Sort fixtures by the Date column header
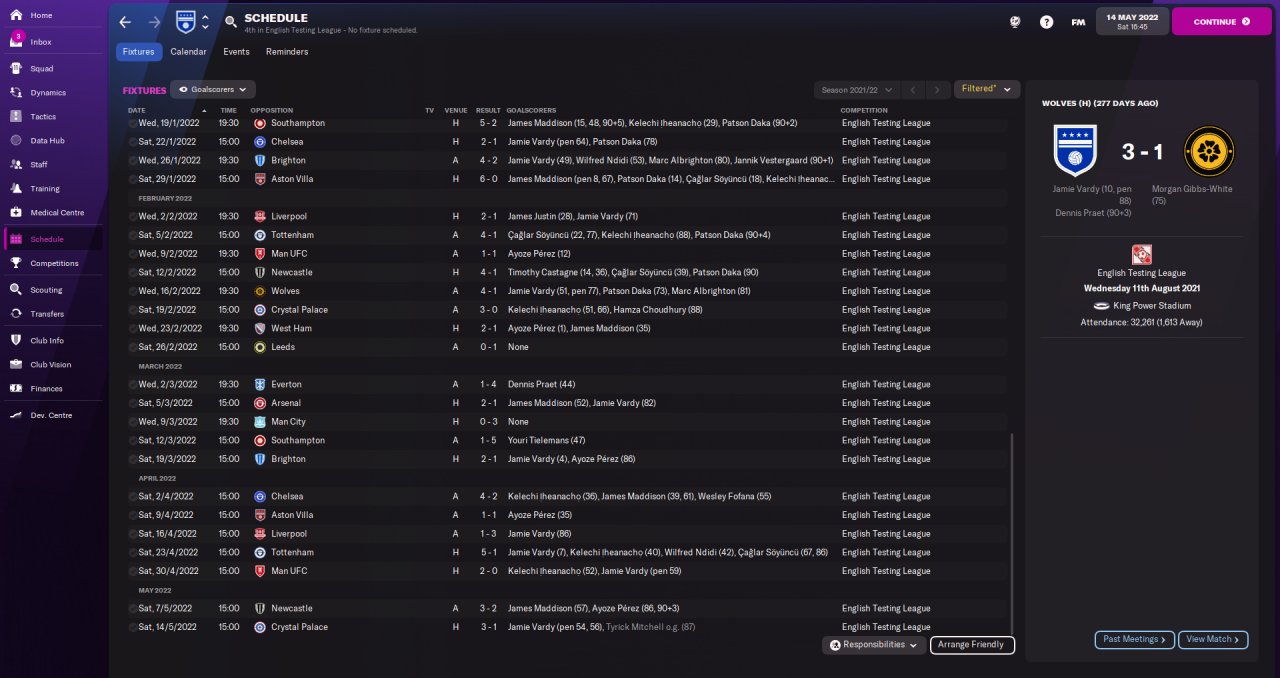The image size is (1280, 678). tap(137, 110)
